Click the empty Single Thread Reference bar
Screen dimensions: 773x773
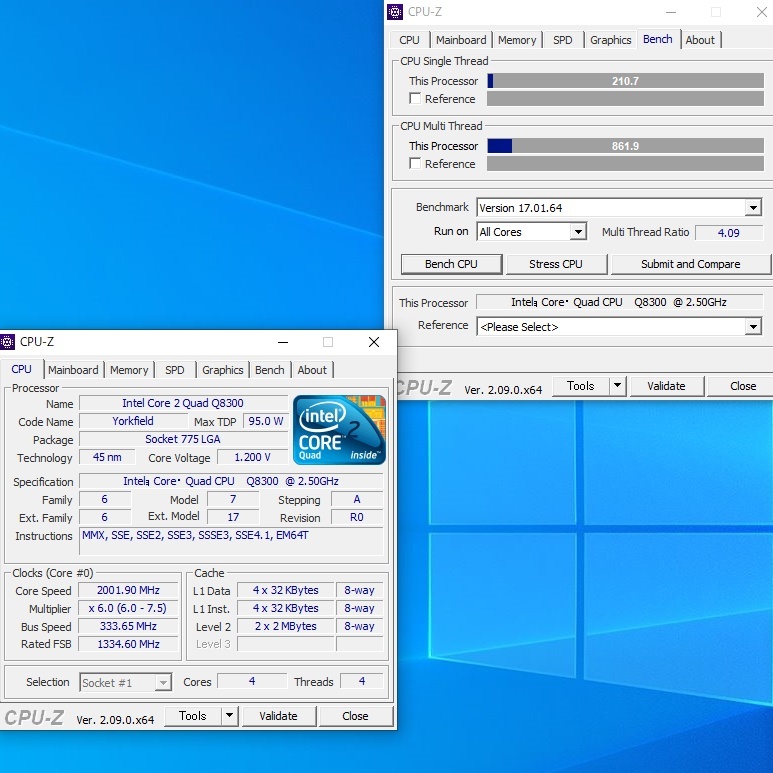[x=625, y=99]
